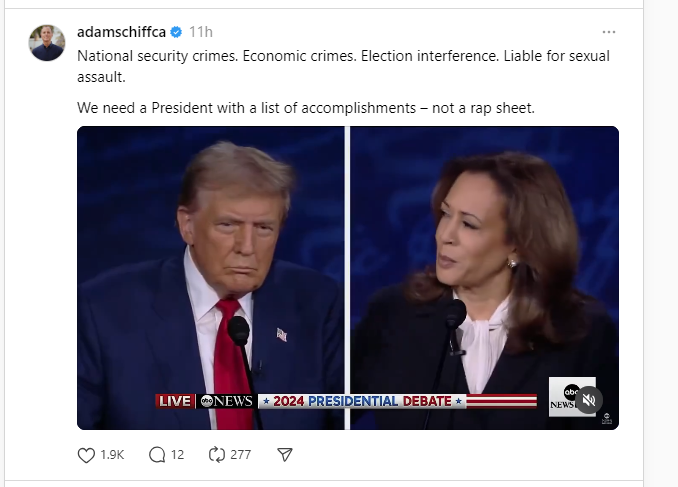Open replies via the comment bubble icon
This screenshot has height=487, width=678.
[157, 454]
